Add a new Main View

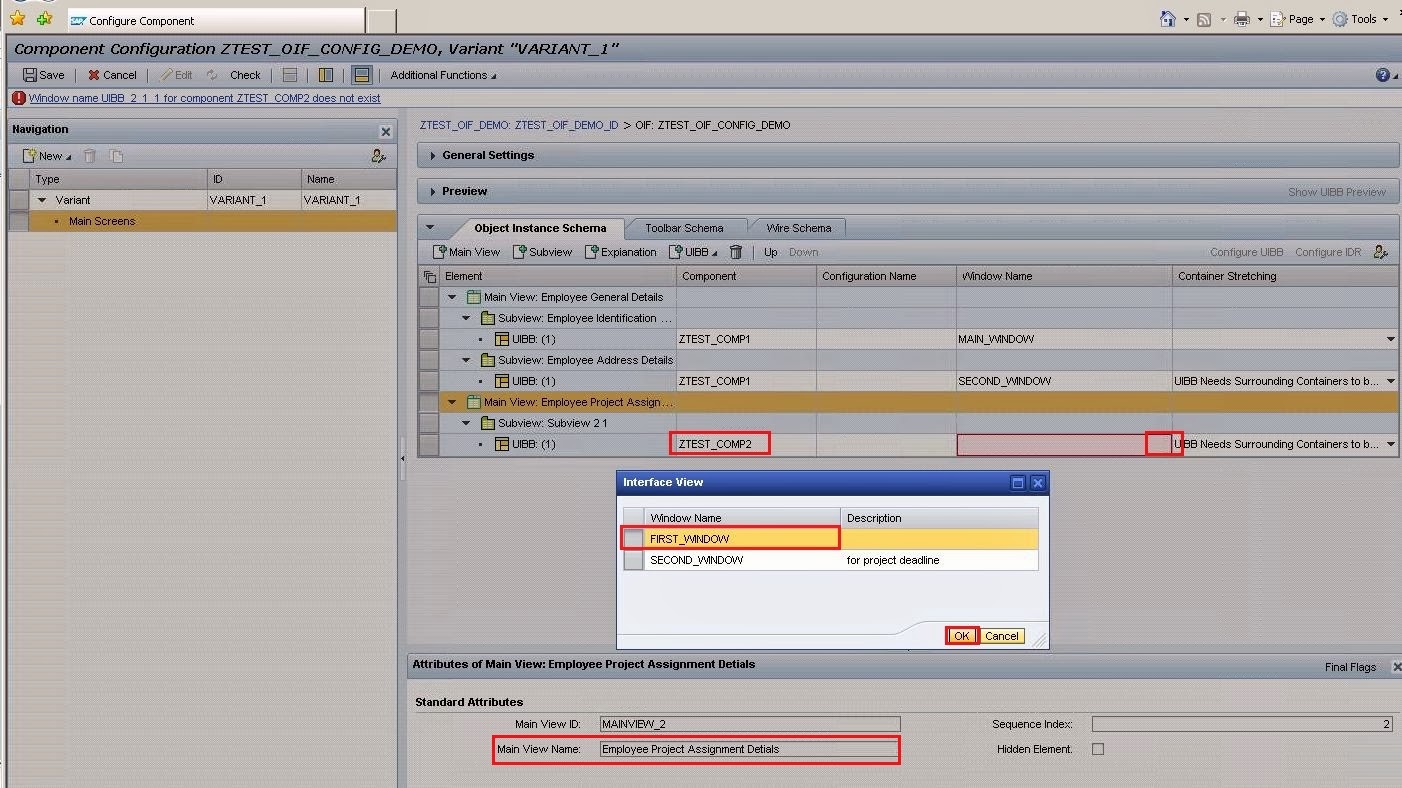466,252
